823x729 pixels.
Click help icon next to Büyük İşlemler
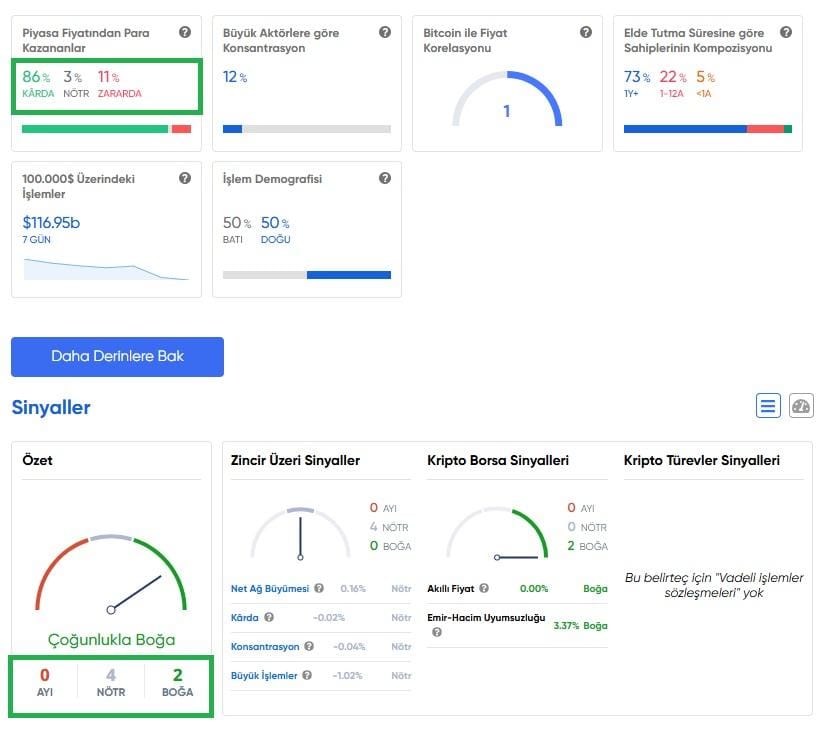tap(307, 676)
